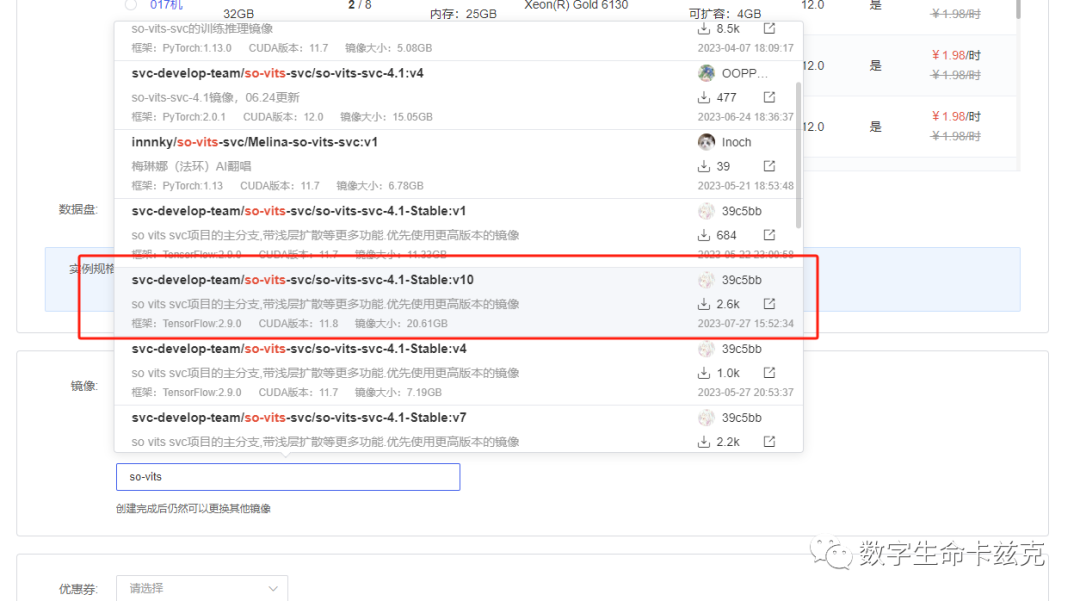Click the download icon beside 1.0k
Image resolution: width=1080 pixels, height=601 pixels.
(x=703, y=372)
